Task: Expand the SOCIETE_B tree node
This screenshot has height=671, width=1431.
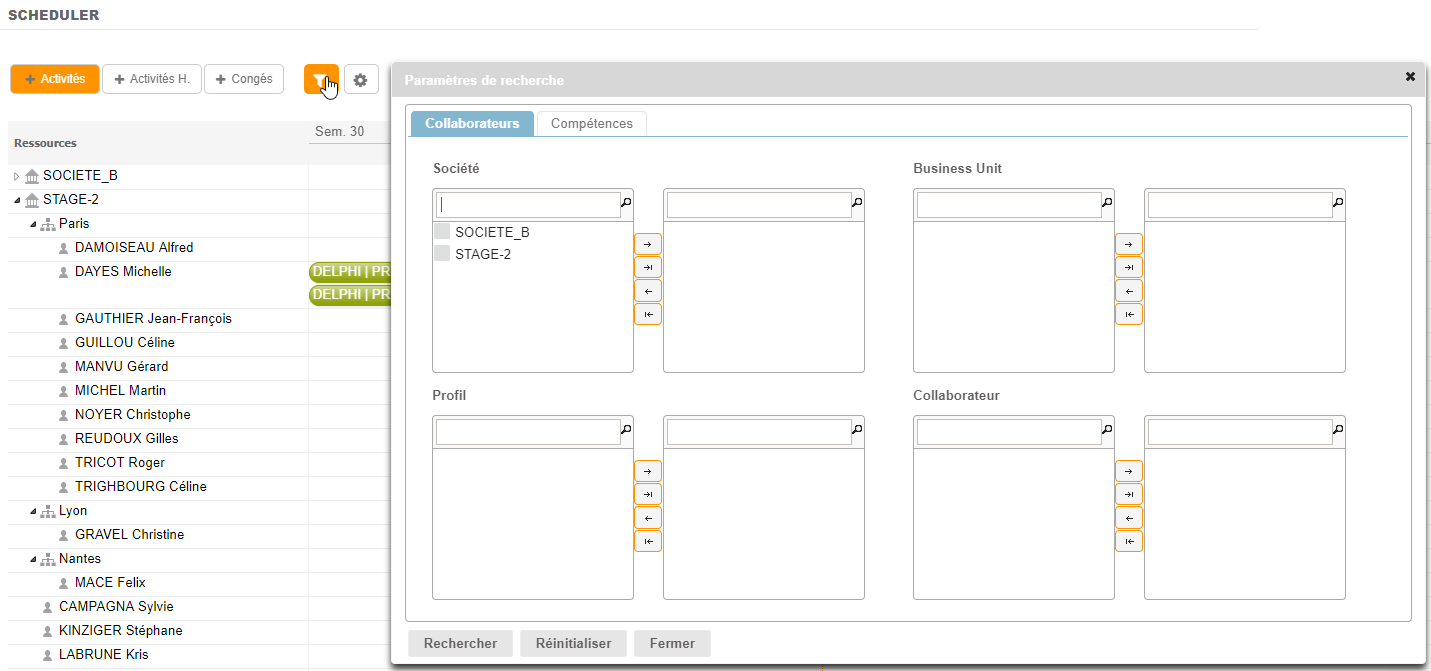Action: click(16, 176)
